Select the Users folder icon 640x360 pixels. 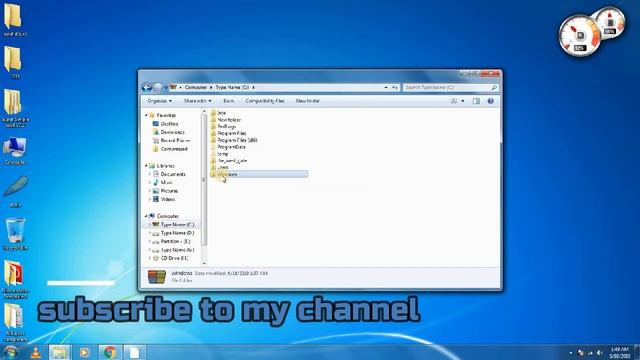tap(213, 167)
